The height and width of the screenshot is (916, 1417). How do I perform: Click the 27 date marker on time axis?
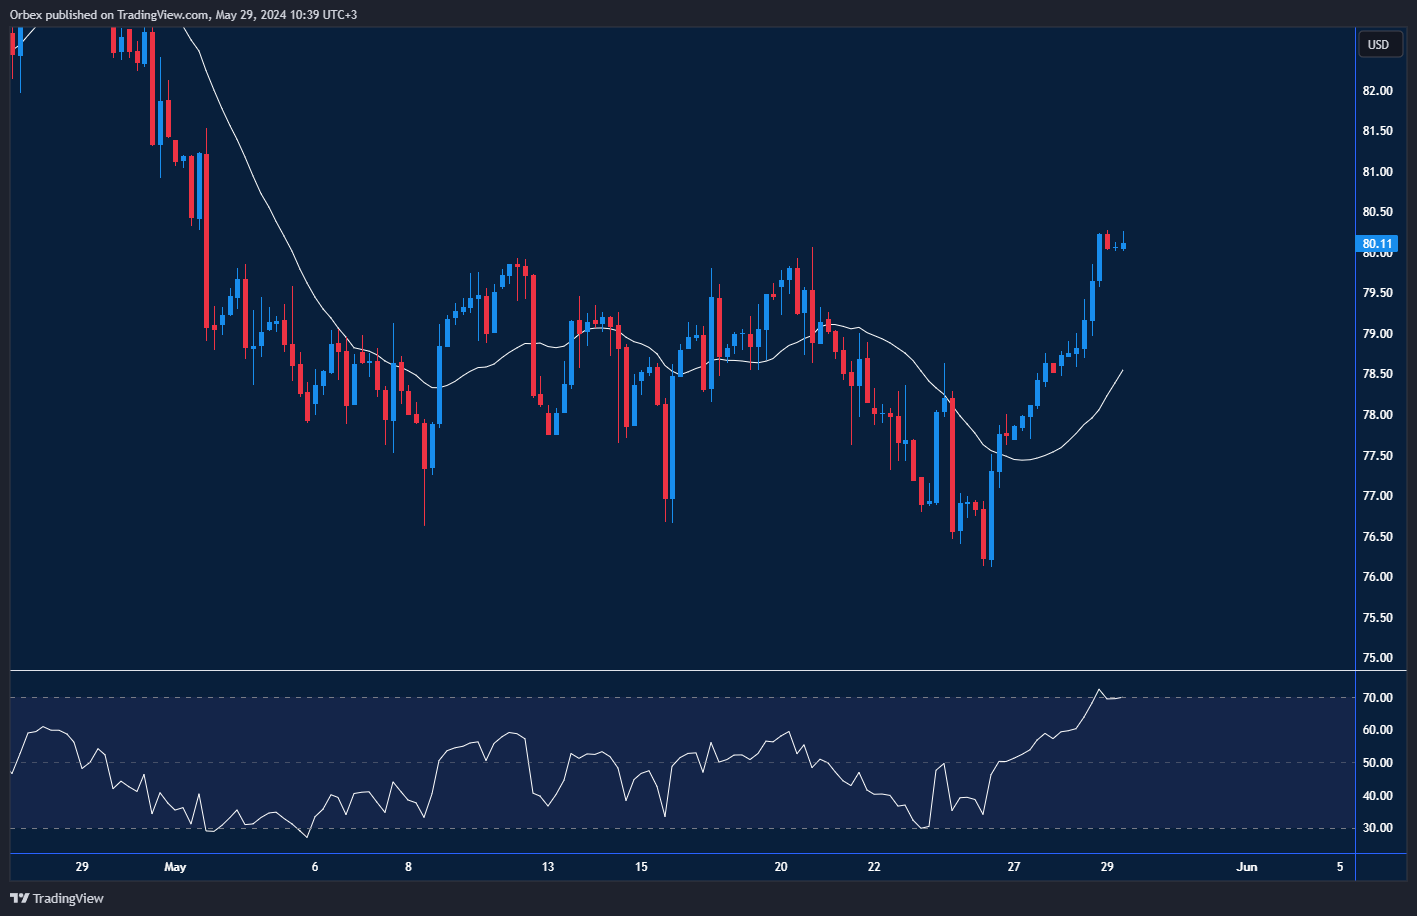(x=1014, y=867)
